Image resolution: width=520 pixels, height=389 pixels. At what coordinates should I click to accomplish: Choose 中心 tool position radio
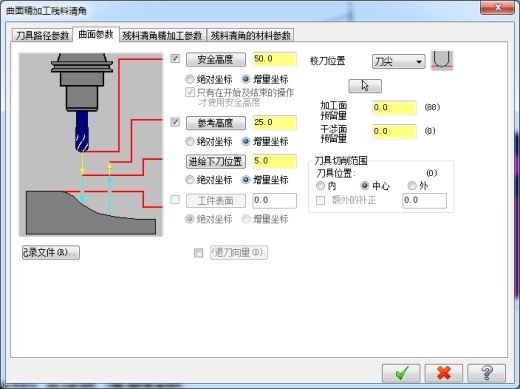[x=365, y=186]
